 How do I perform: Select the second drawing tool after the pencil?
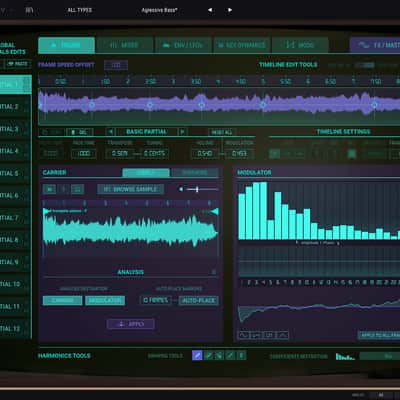coord(209,356)
